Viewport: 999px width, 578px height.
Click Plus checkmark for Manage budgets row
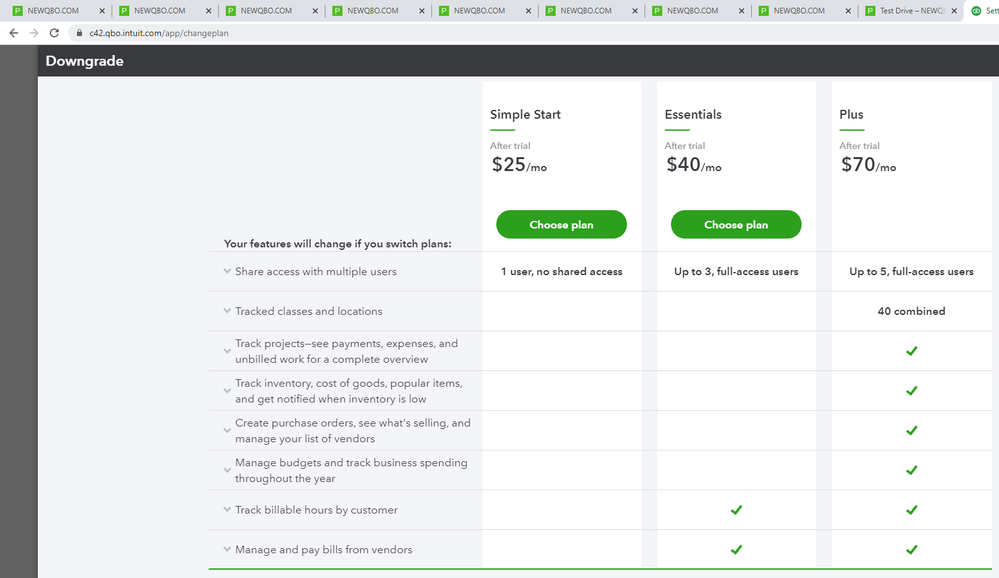[911, 470]
